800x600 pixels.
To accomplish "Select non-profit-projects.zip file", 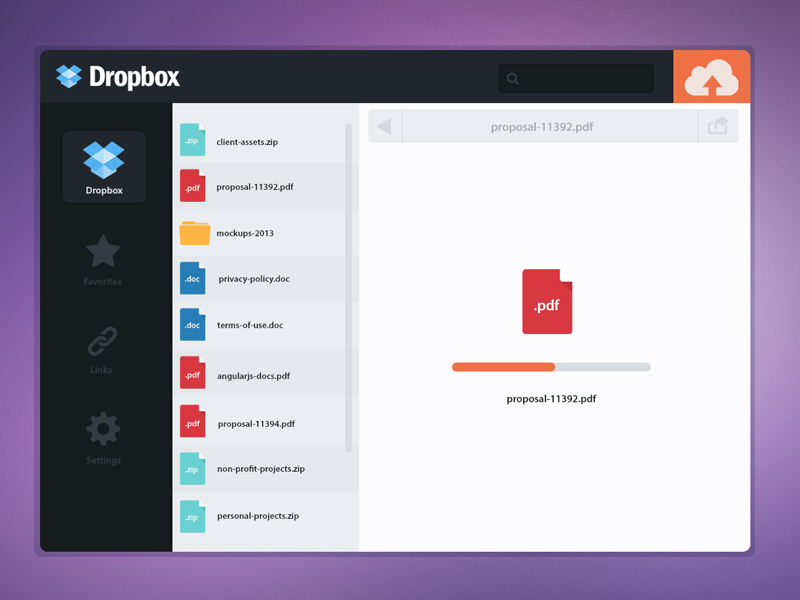I will pyautogui.click(x=260, y=468).
